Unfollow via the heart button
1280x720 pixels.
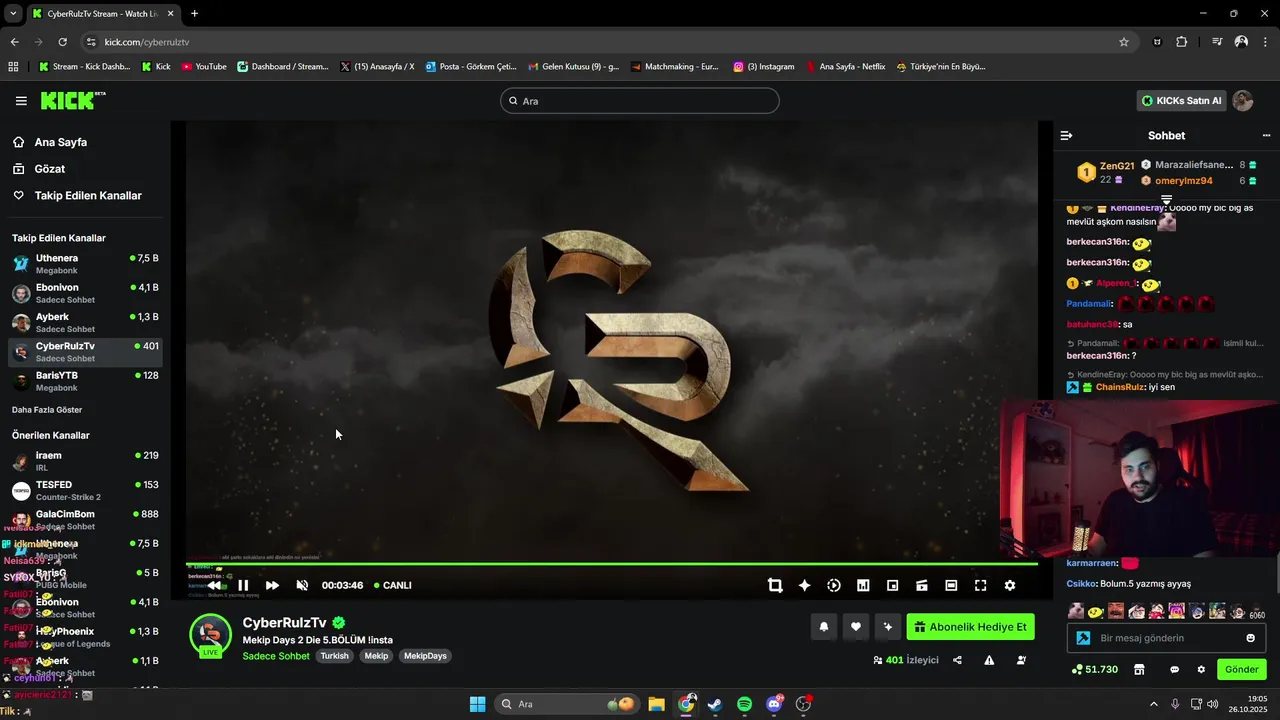coord(856,627)
